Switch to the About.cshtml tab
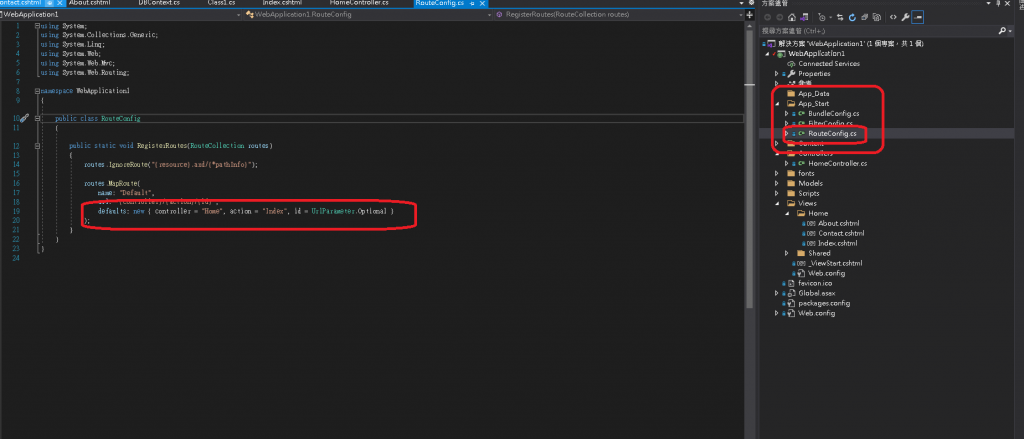The width and height of the screenshot is (1024, 439). (89, 3)
